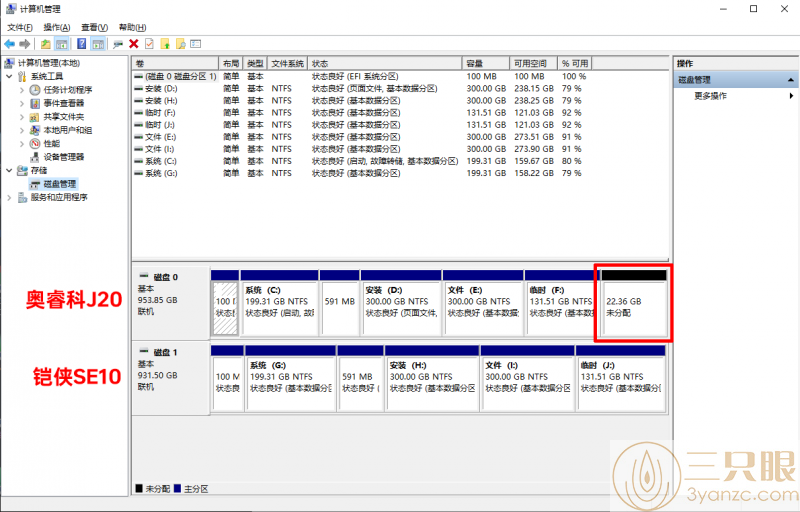Expand 事件查看器 chevron
Viewport: 800px width, 512px height.
point(22,103)
